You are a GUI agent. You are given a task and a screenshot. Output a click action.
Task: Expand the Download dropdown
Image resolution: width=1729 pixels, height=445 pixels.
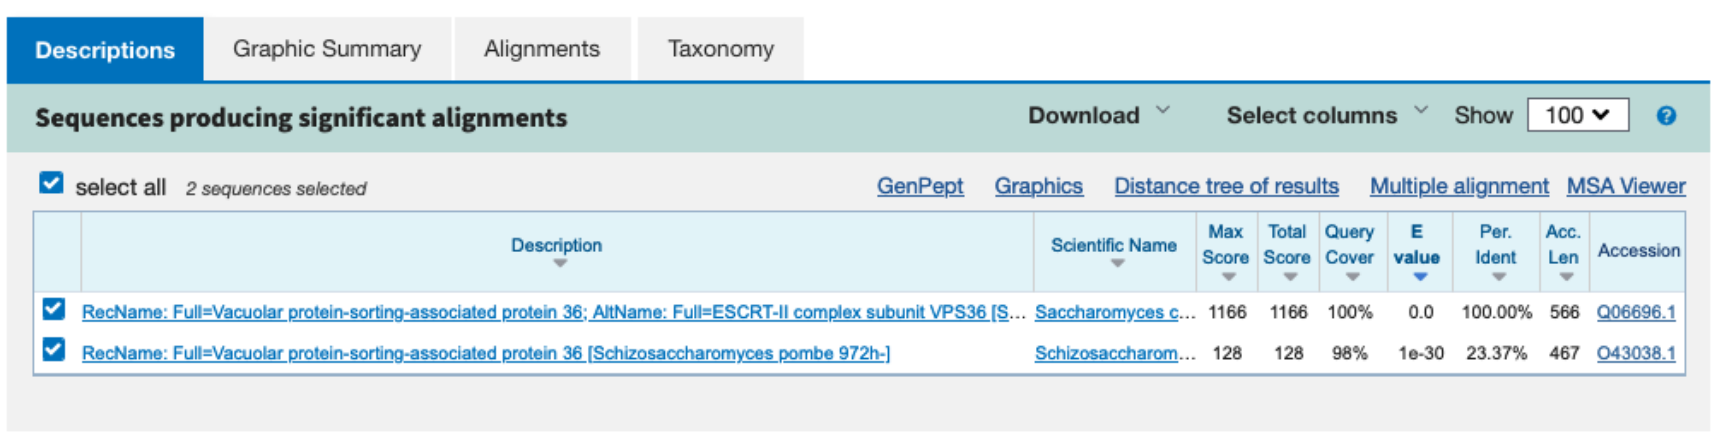(x=1099, y=115)
